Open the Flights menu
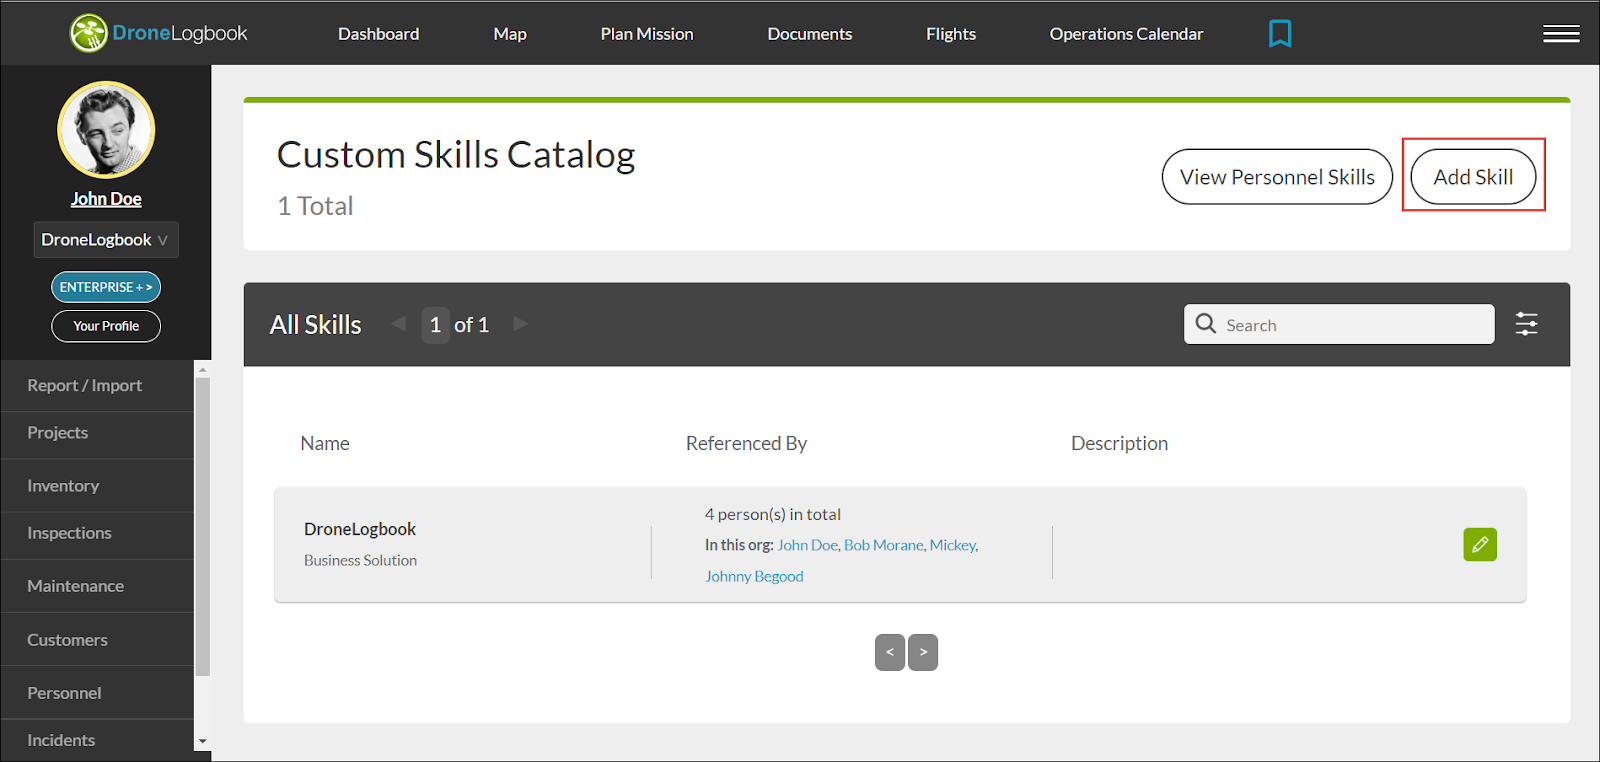Screen dimensions: 1600x762 pos(951,34)
